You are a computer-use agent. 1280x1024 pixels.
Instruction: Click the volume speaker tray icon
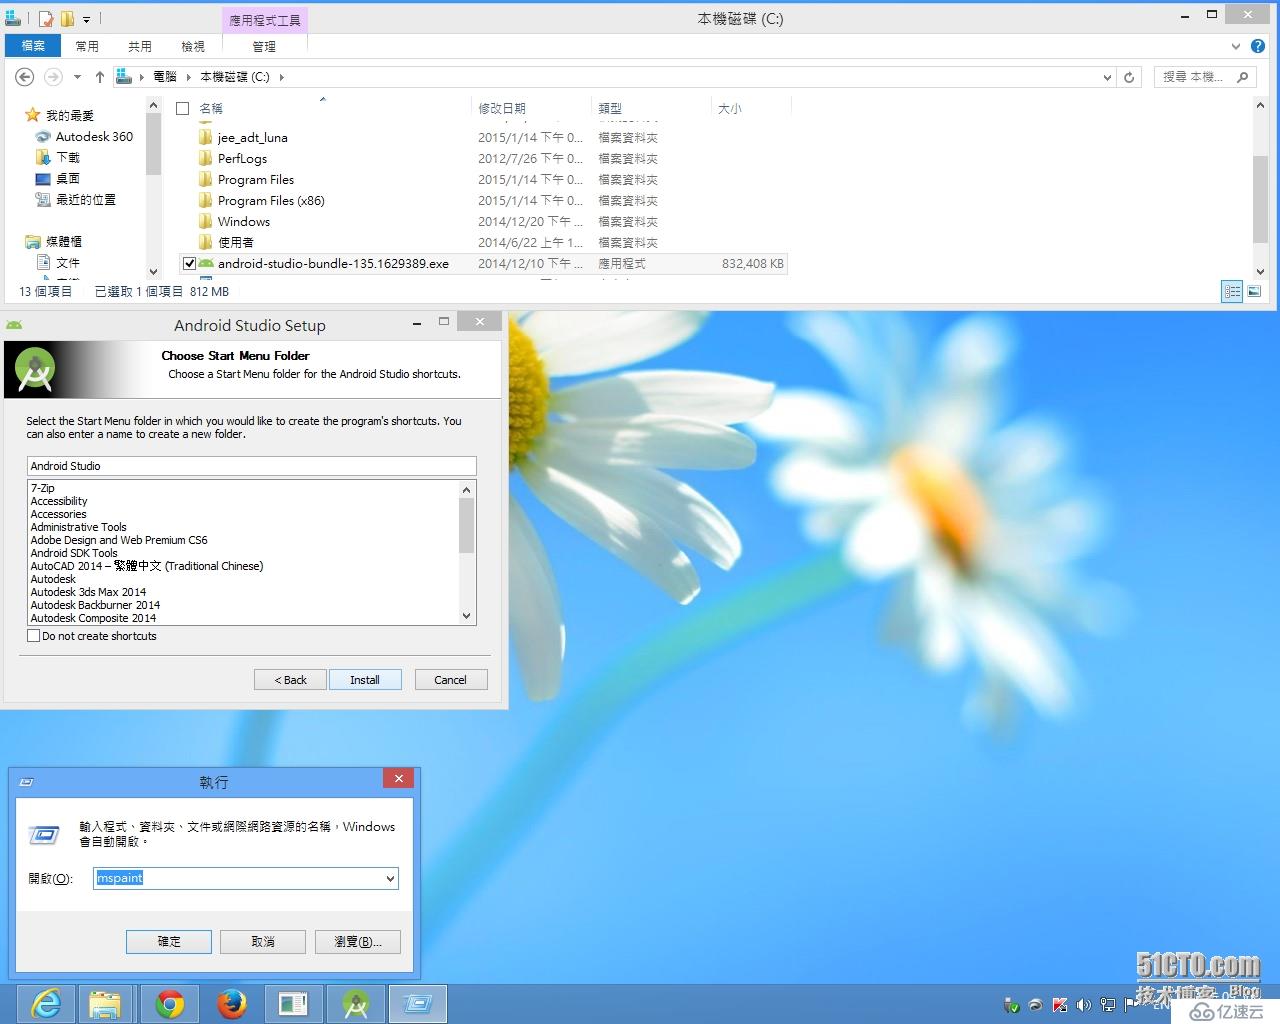click(1083, 1005)
